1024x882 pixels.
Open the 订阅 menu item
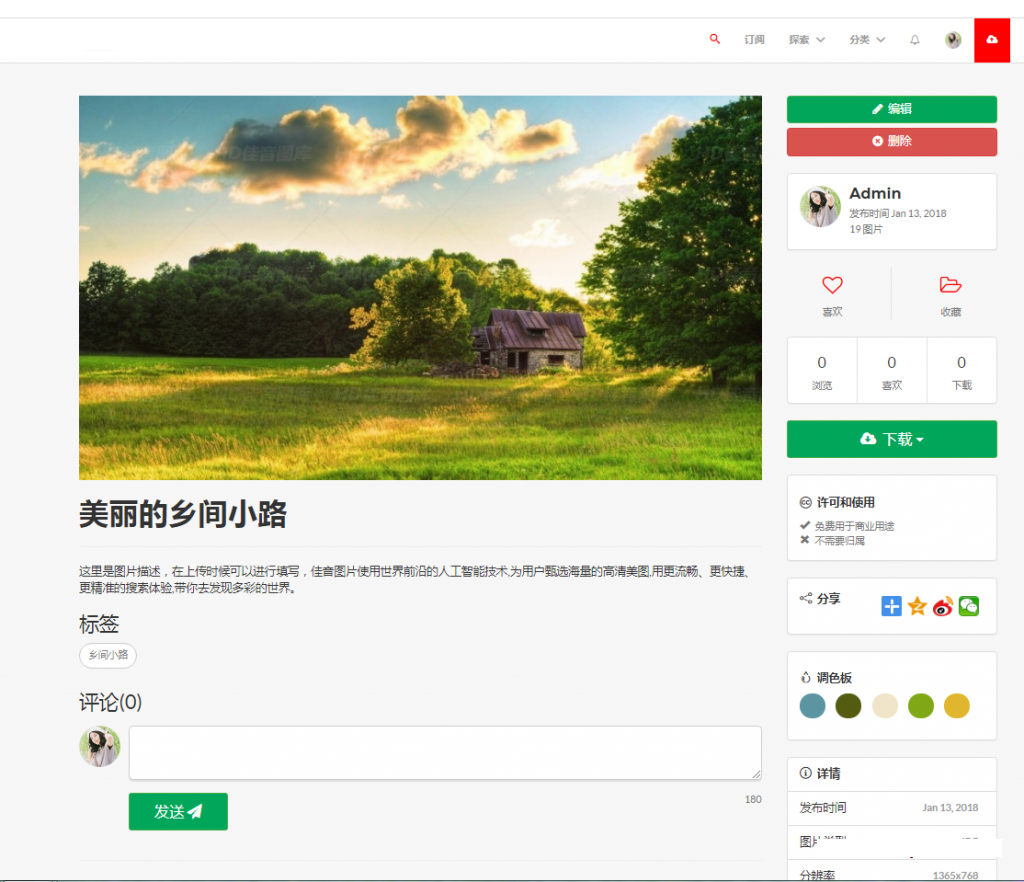coord(754,40)
